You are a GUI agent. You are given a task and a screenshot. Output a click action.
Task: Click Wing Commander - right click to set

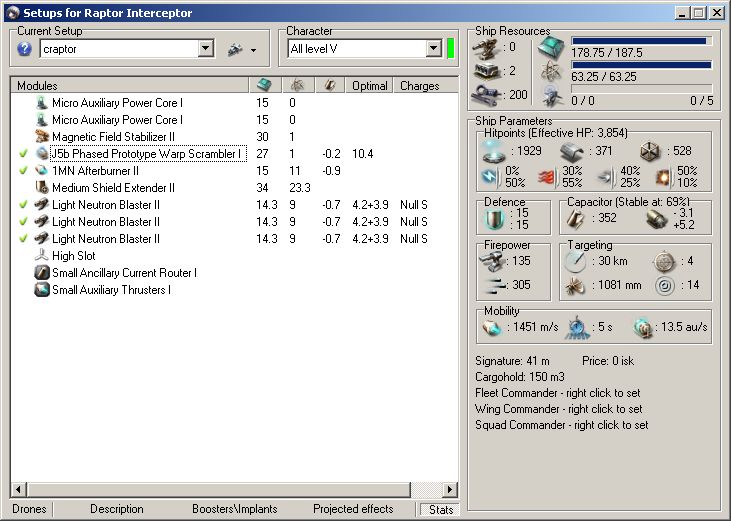pyautogui.click(x=559, y=409)
